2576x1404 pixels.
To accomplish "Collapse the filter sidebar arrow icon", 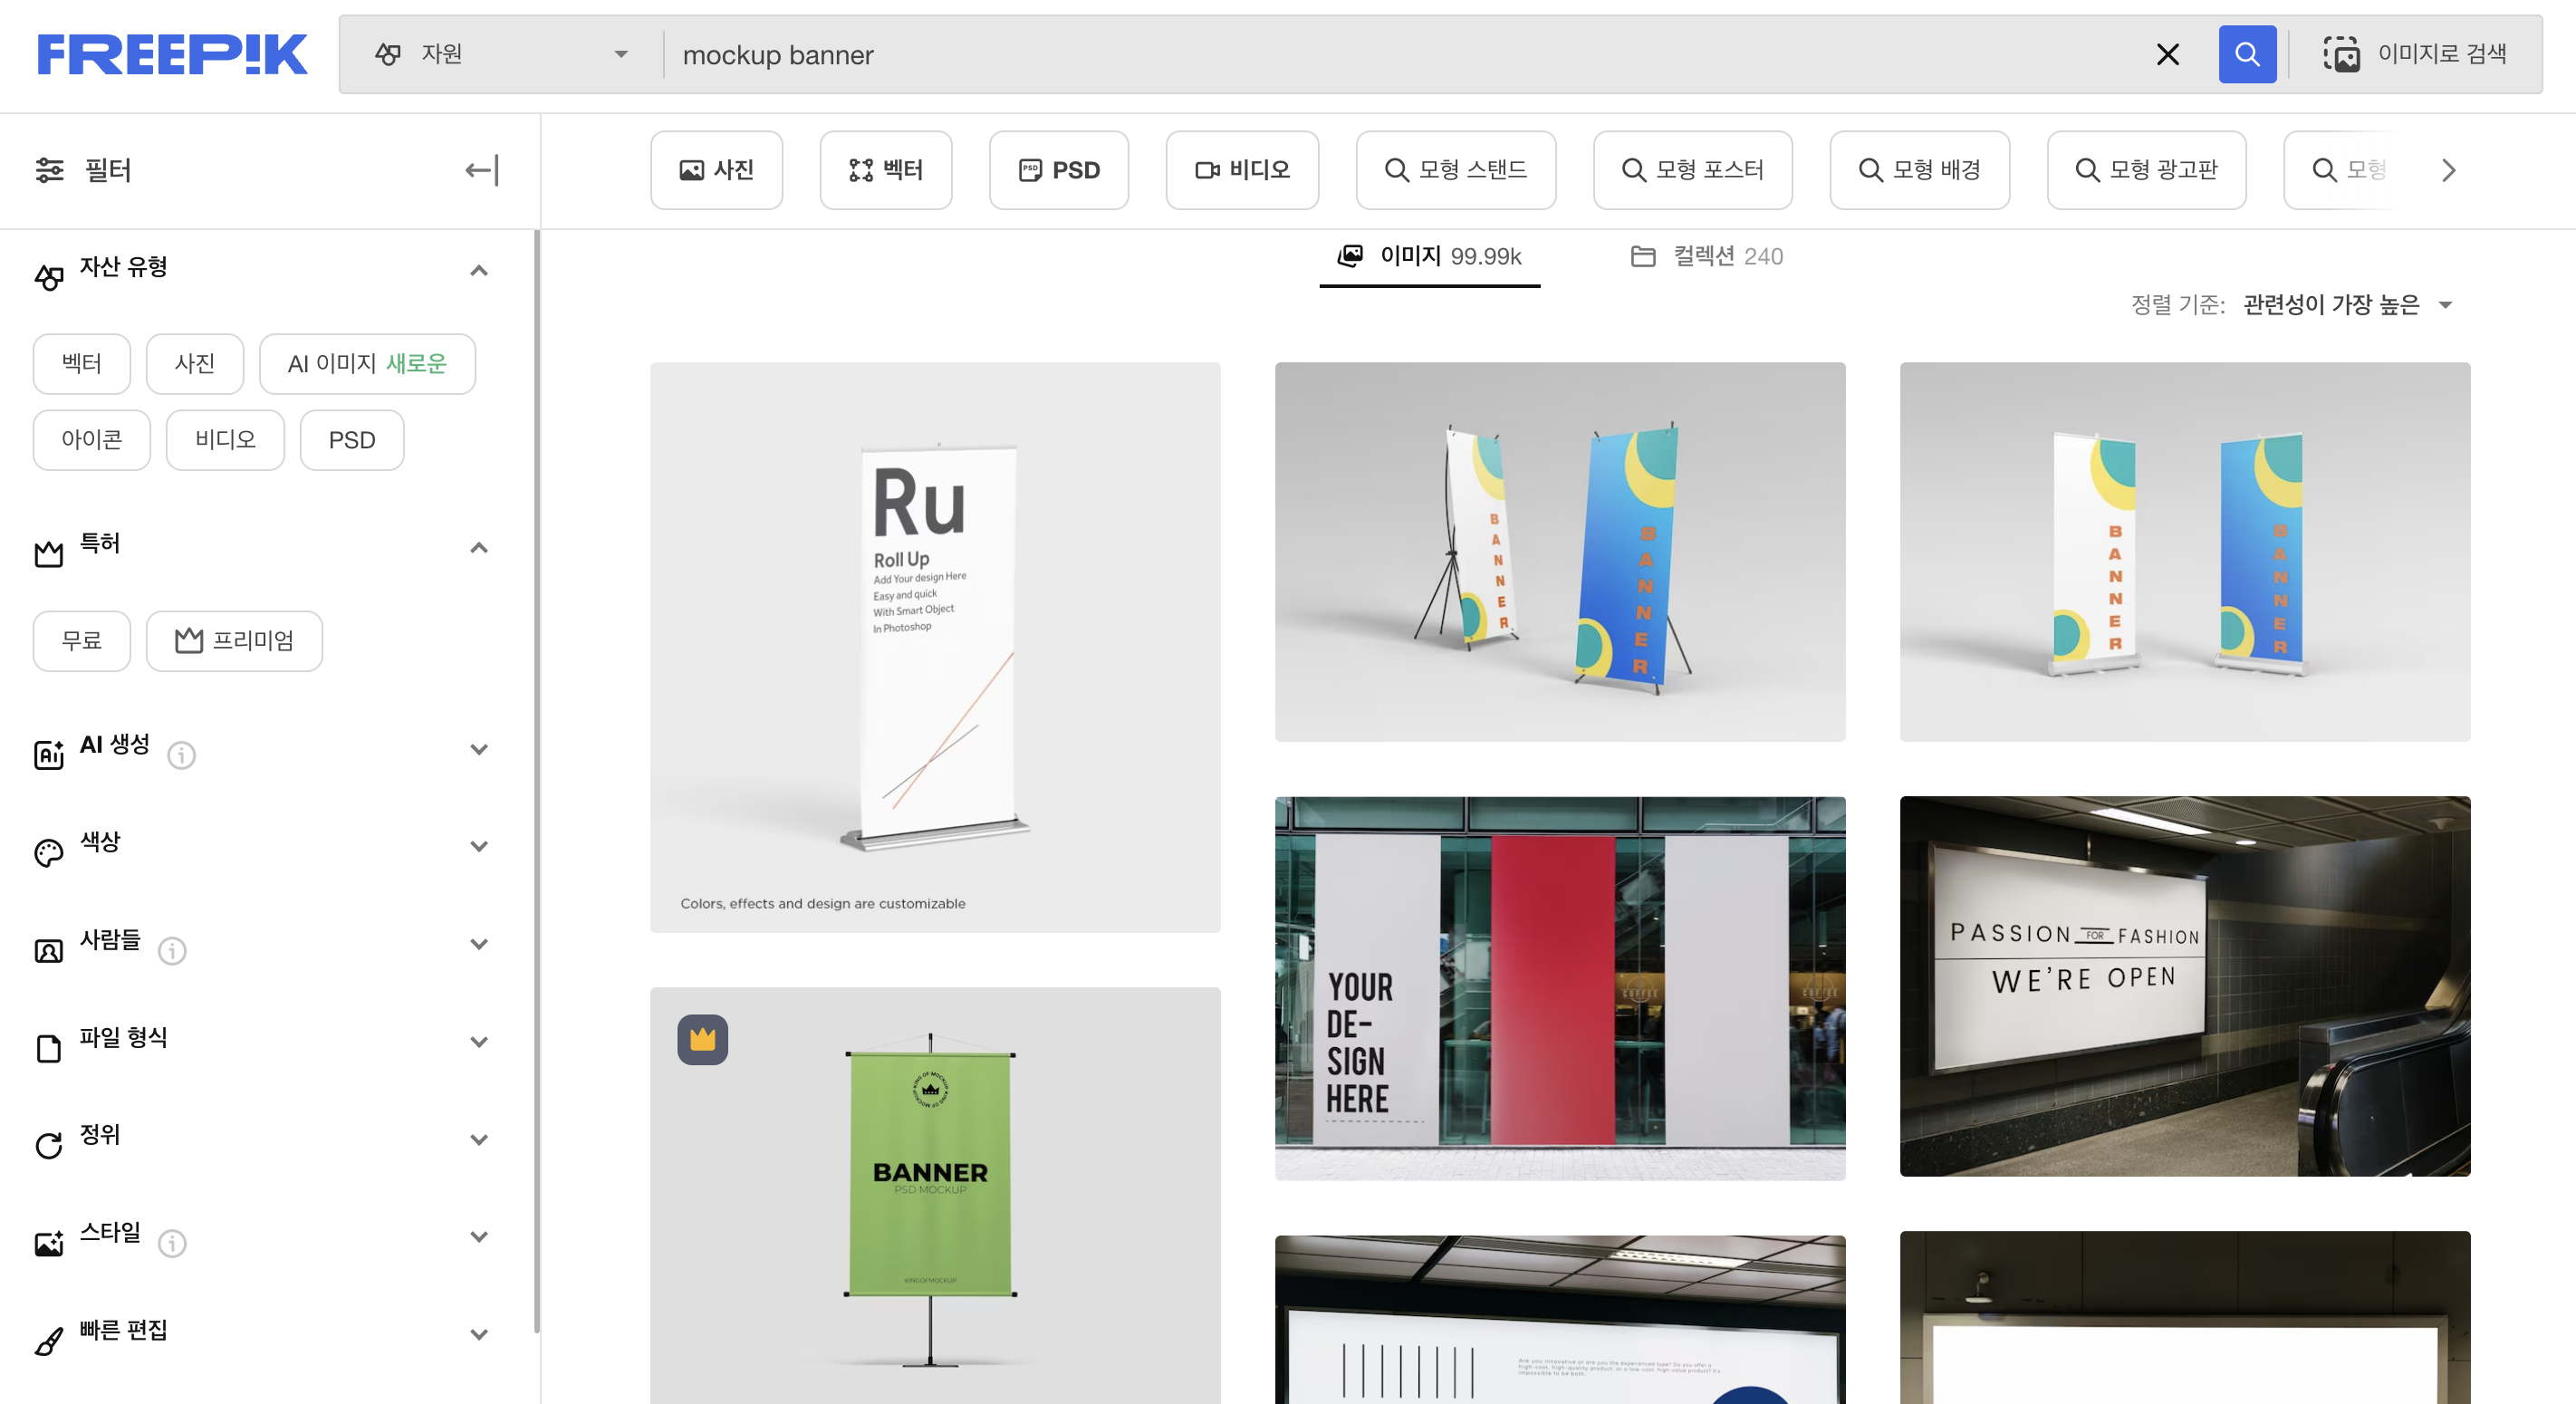I will [482, 170].
